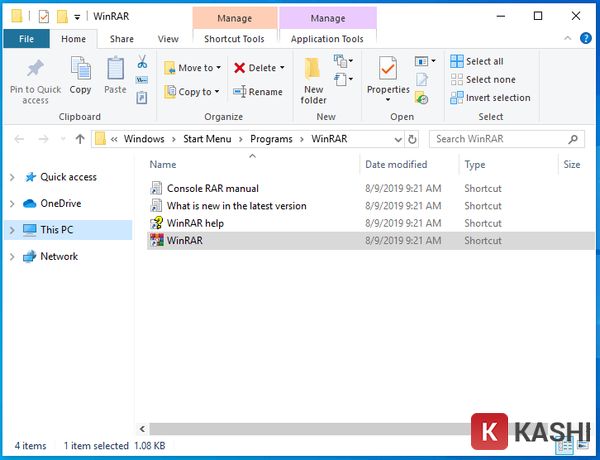This screenshot has width=600, height=460.
Task: Click the WinRAR shortcut file icon
Action: [157, 240]
